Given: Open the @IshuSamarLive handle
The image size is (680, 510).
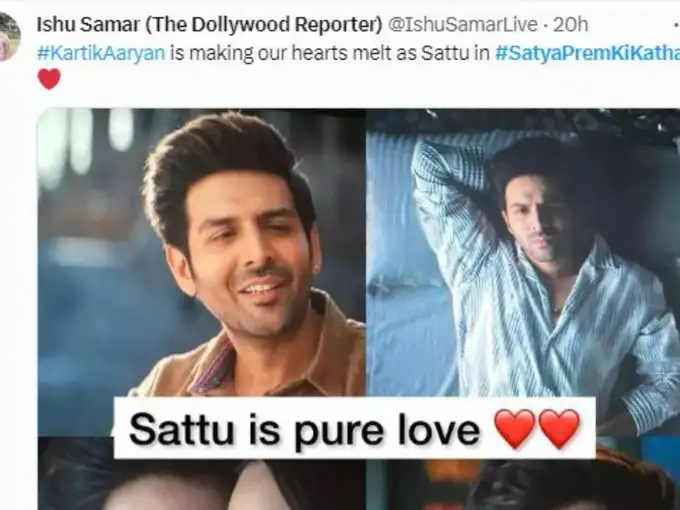Looking at the screenshot, I should [x=462, y=25].
